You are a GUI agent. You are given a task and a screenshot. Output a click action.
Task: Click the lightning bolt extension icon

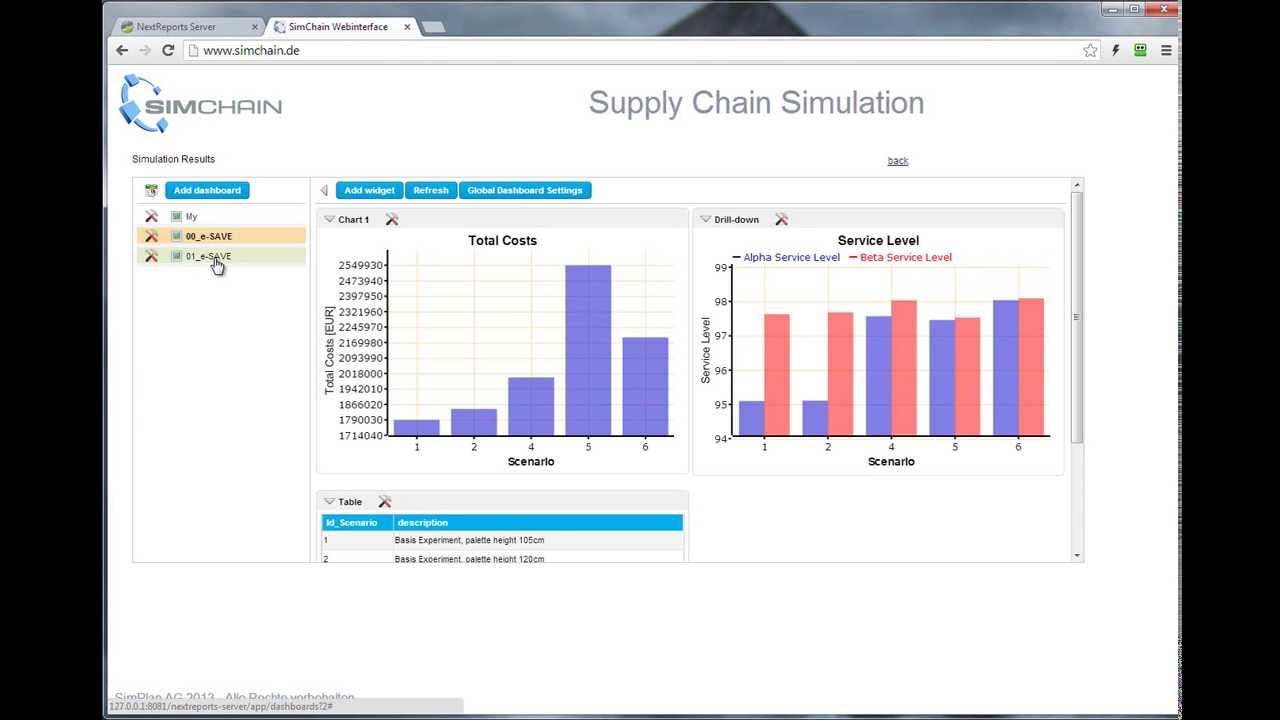(1116, 50)
